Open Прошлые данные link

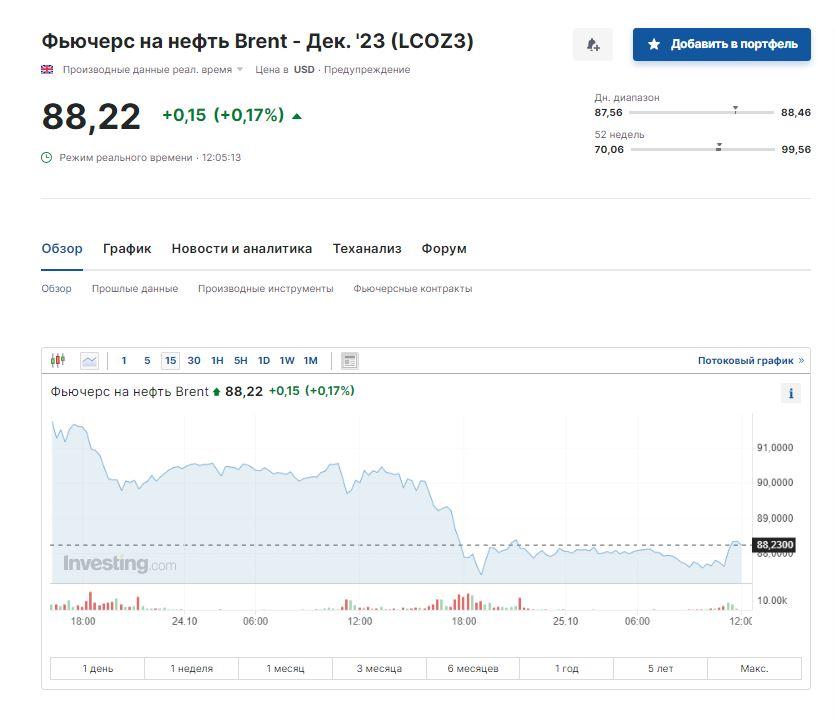pyautogui.click(x=135, y=288)
